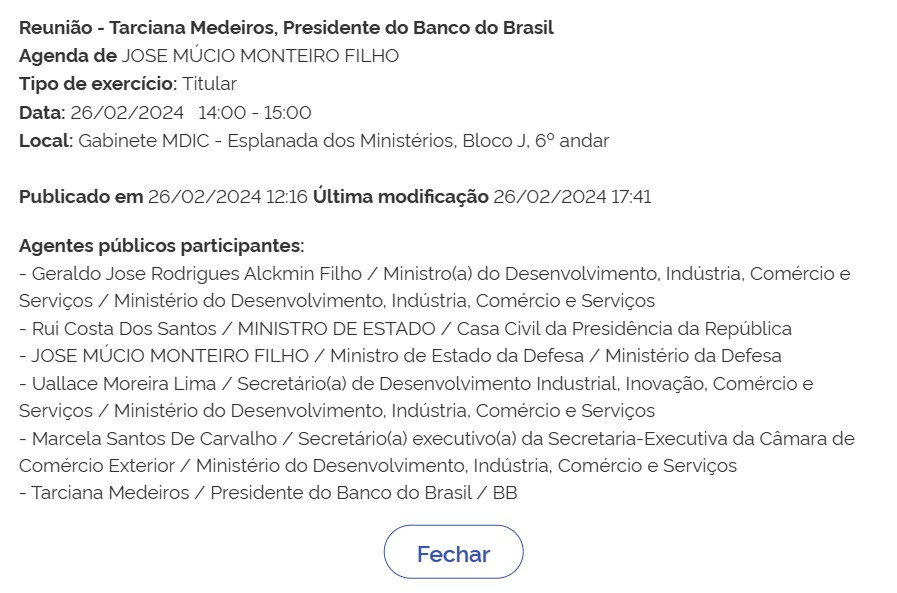Click the Ministro de Estado da Defesa entry
This screenshot has width=897, height=593.
[457, 355]
